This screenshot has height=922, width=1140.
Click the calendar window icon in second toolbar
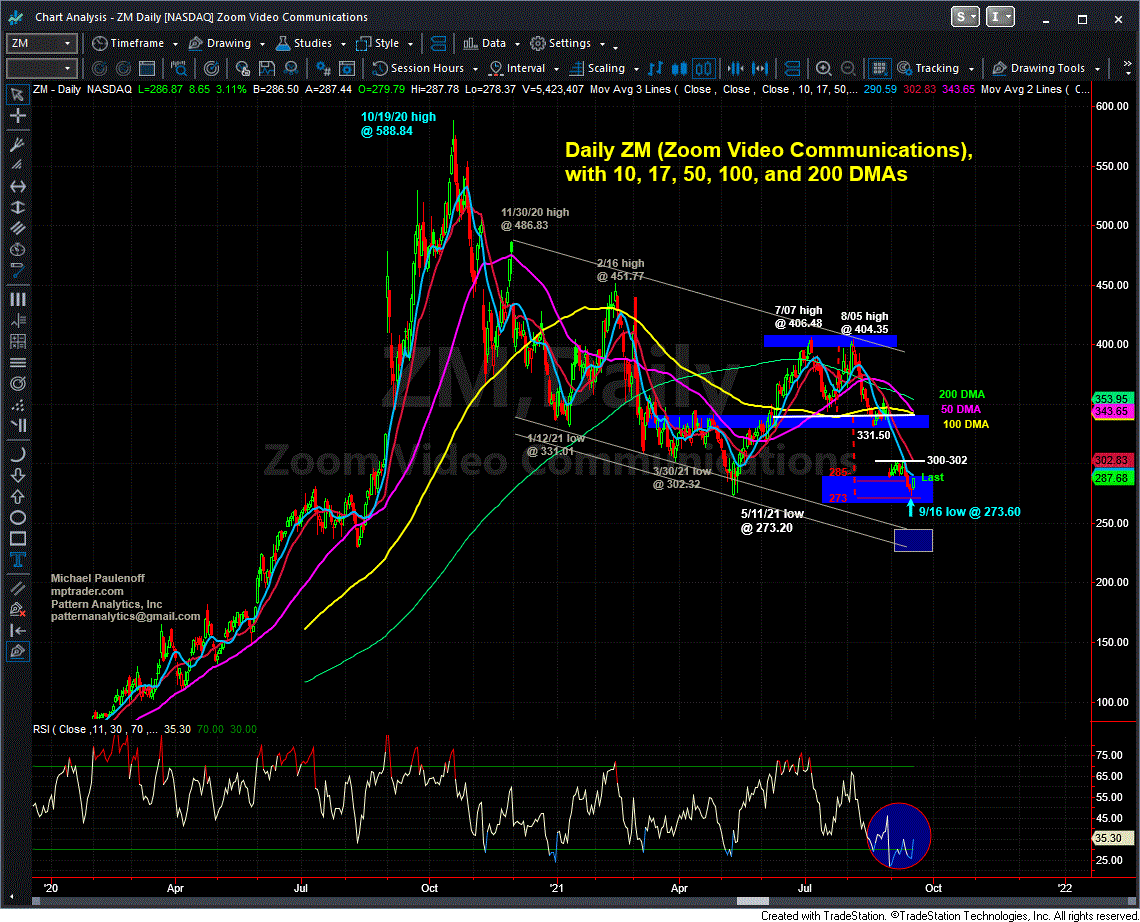pyautogui.click(x=147, y=68)
